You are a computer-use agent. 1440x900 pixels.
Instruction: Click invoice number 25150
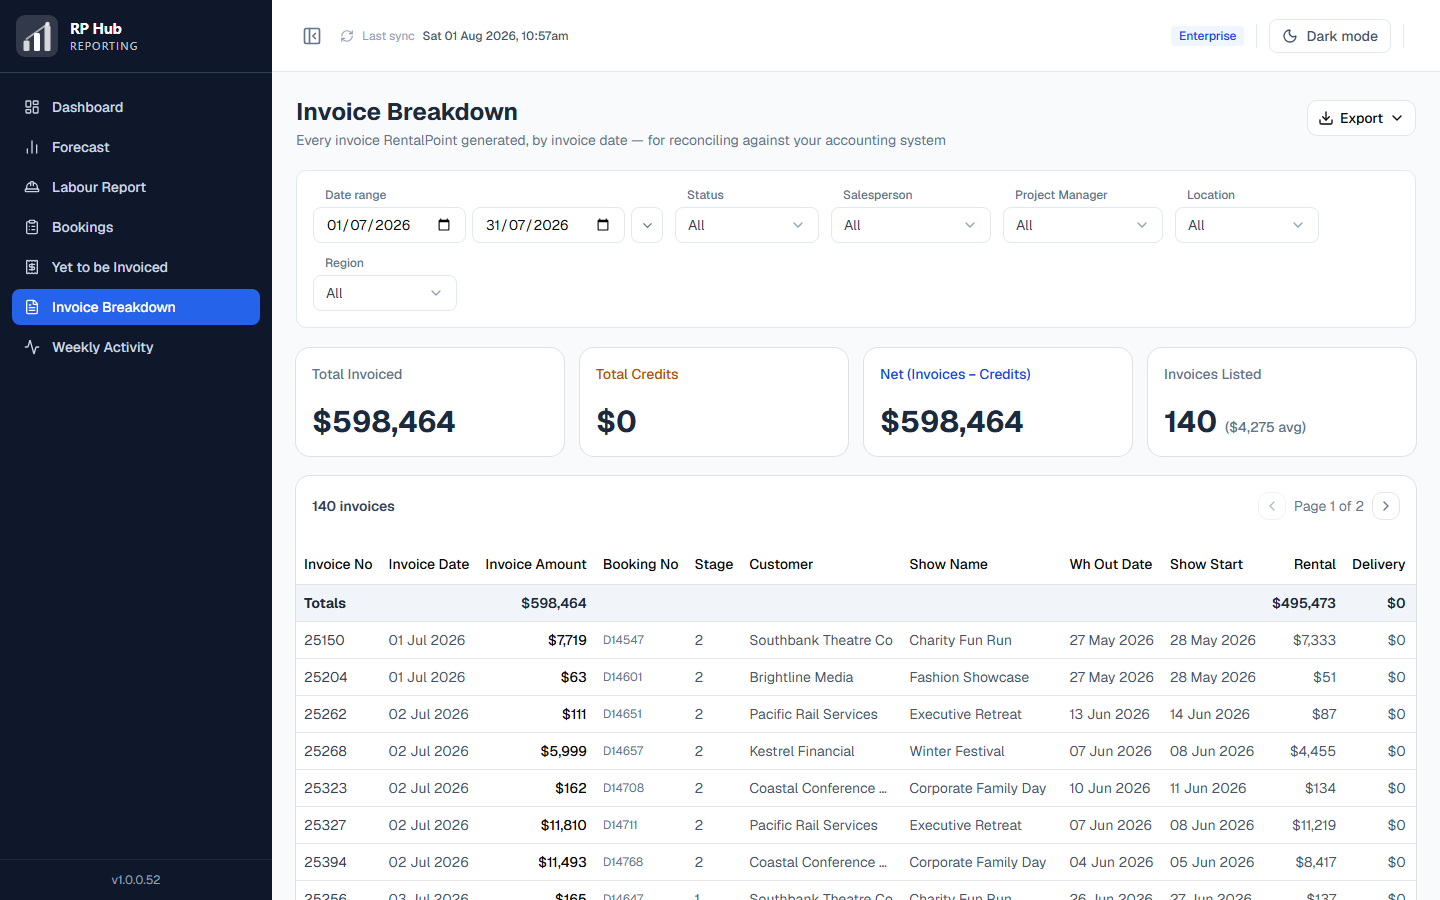click(324, 640)
